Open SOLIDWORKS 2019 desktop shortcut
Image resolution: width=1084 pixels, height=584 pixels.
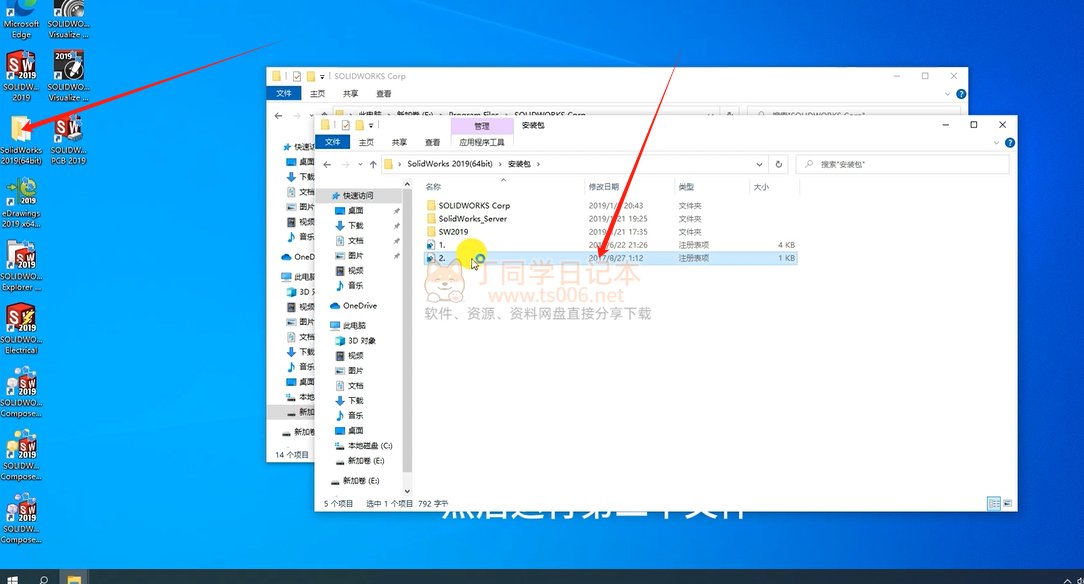click(21, 75)
